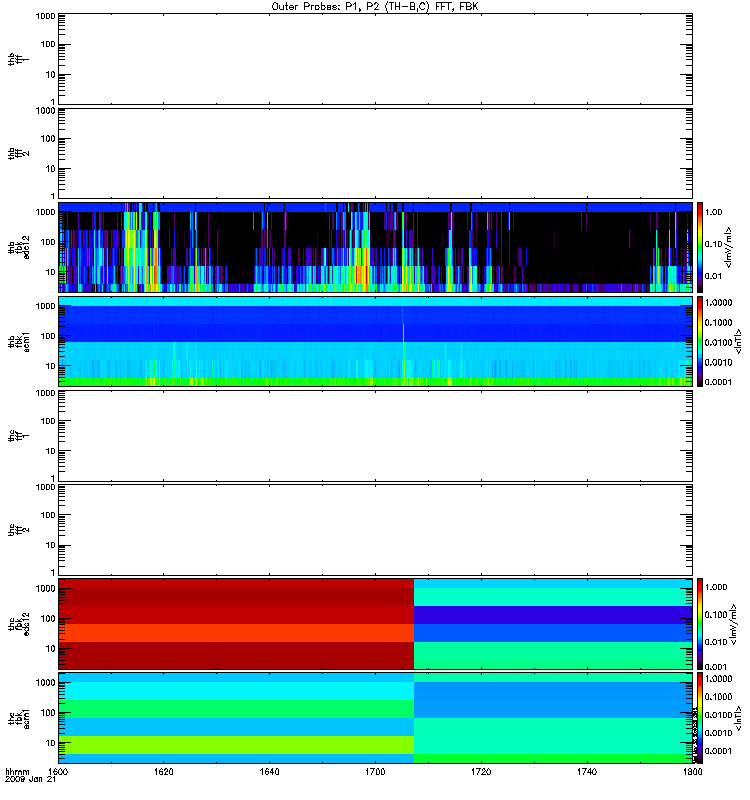Click the '1.00' tick on thb edc12 color bar
Screen dimensions: 750x800
tap(713, 212)
